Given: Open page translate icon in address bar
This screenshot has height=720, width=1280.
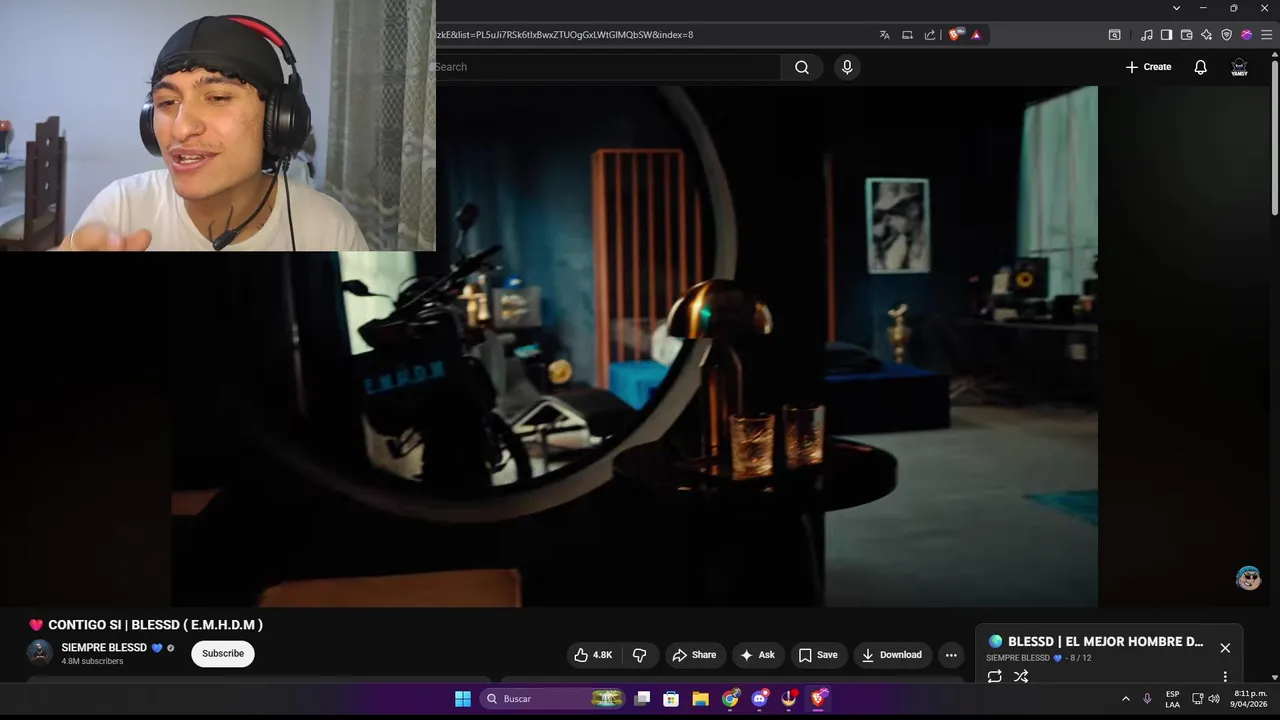Looking at the screenshot, I should pyautogui.click(x=884, y=34).
